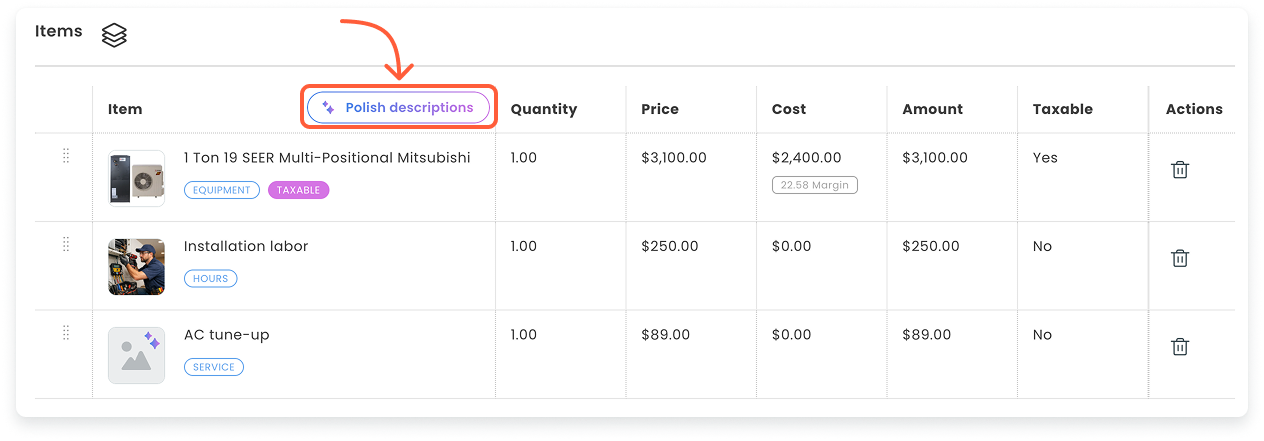Open the Mitsubishi unit product thumbnail

pos(136,178)
